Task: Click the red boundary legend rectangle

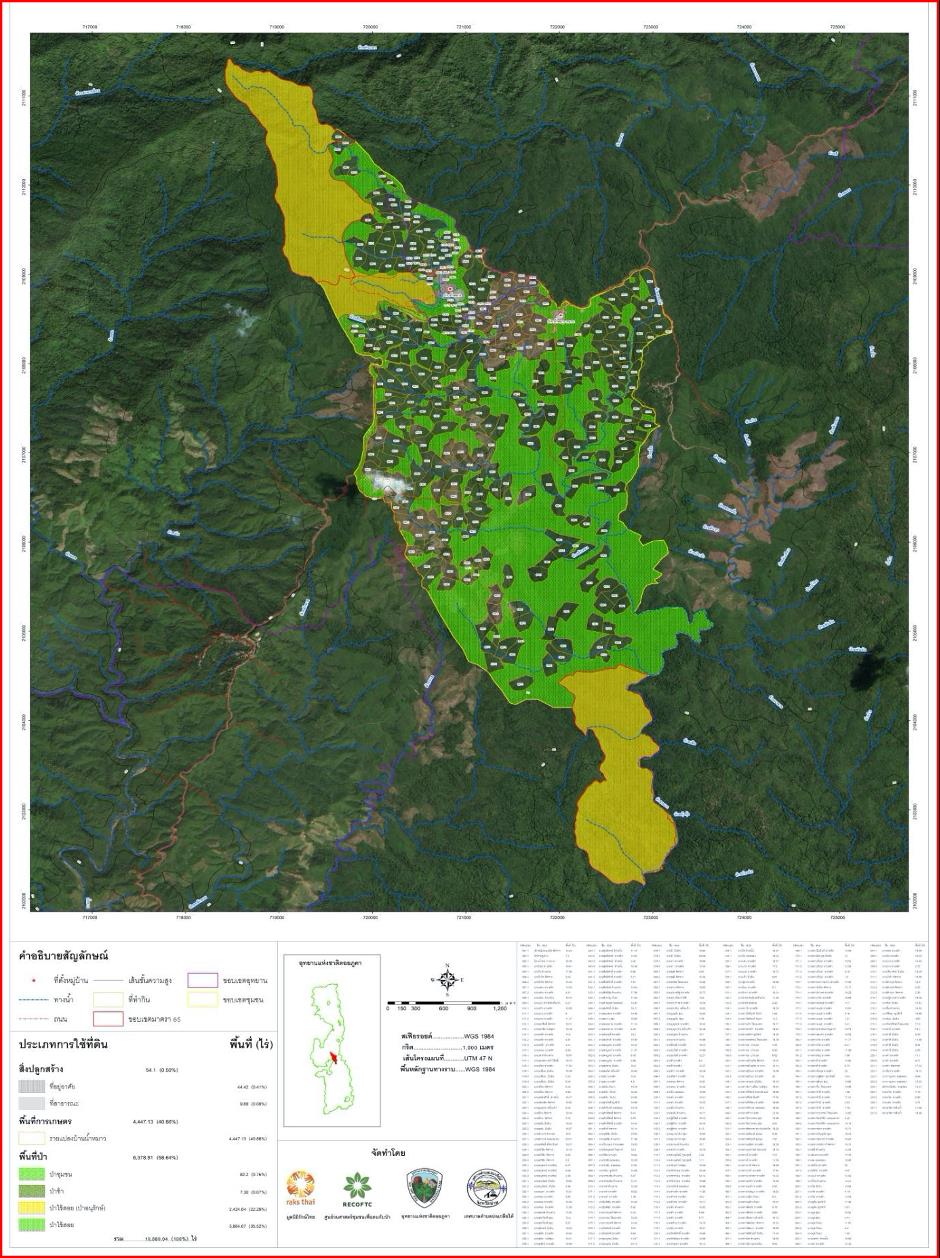Action: [x=108, y=1018]
